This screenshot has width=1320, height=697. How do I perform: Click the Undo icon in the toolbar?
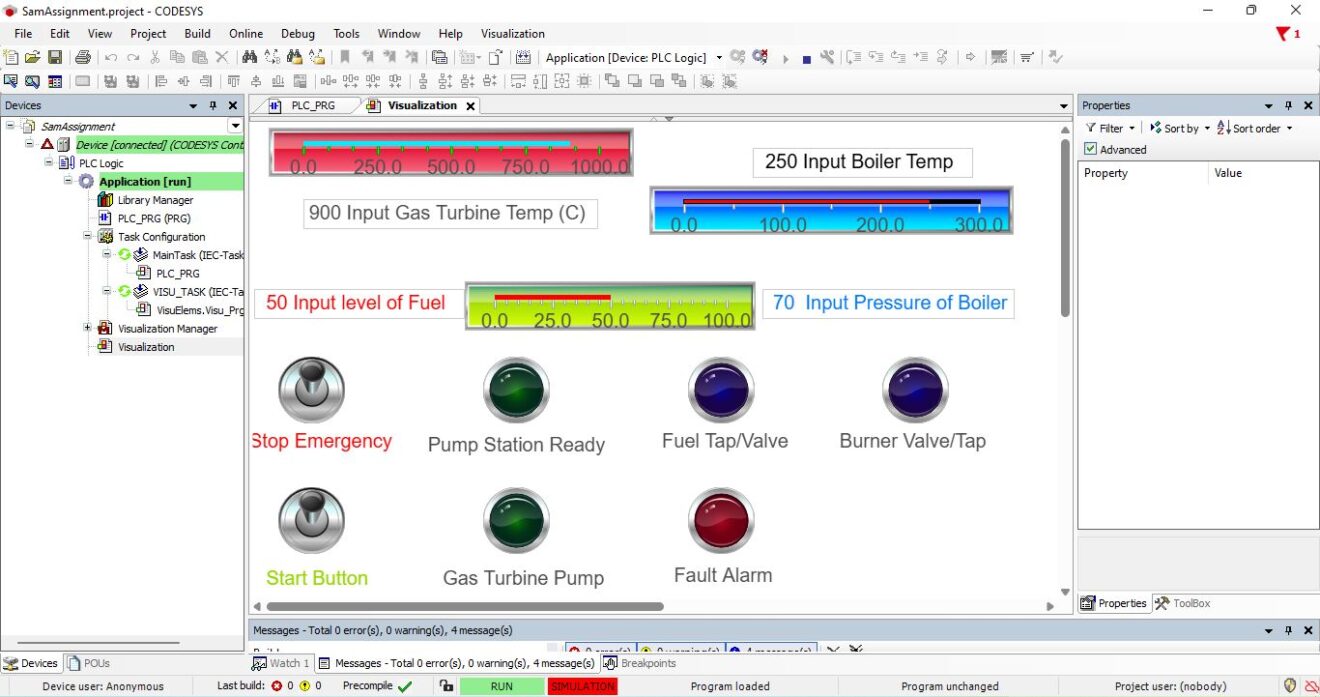(110, 57)
